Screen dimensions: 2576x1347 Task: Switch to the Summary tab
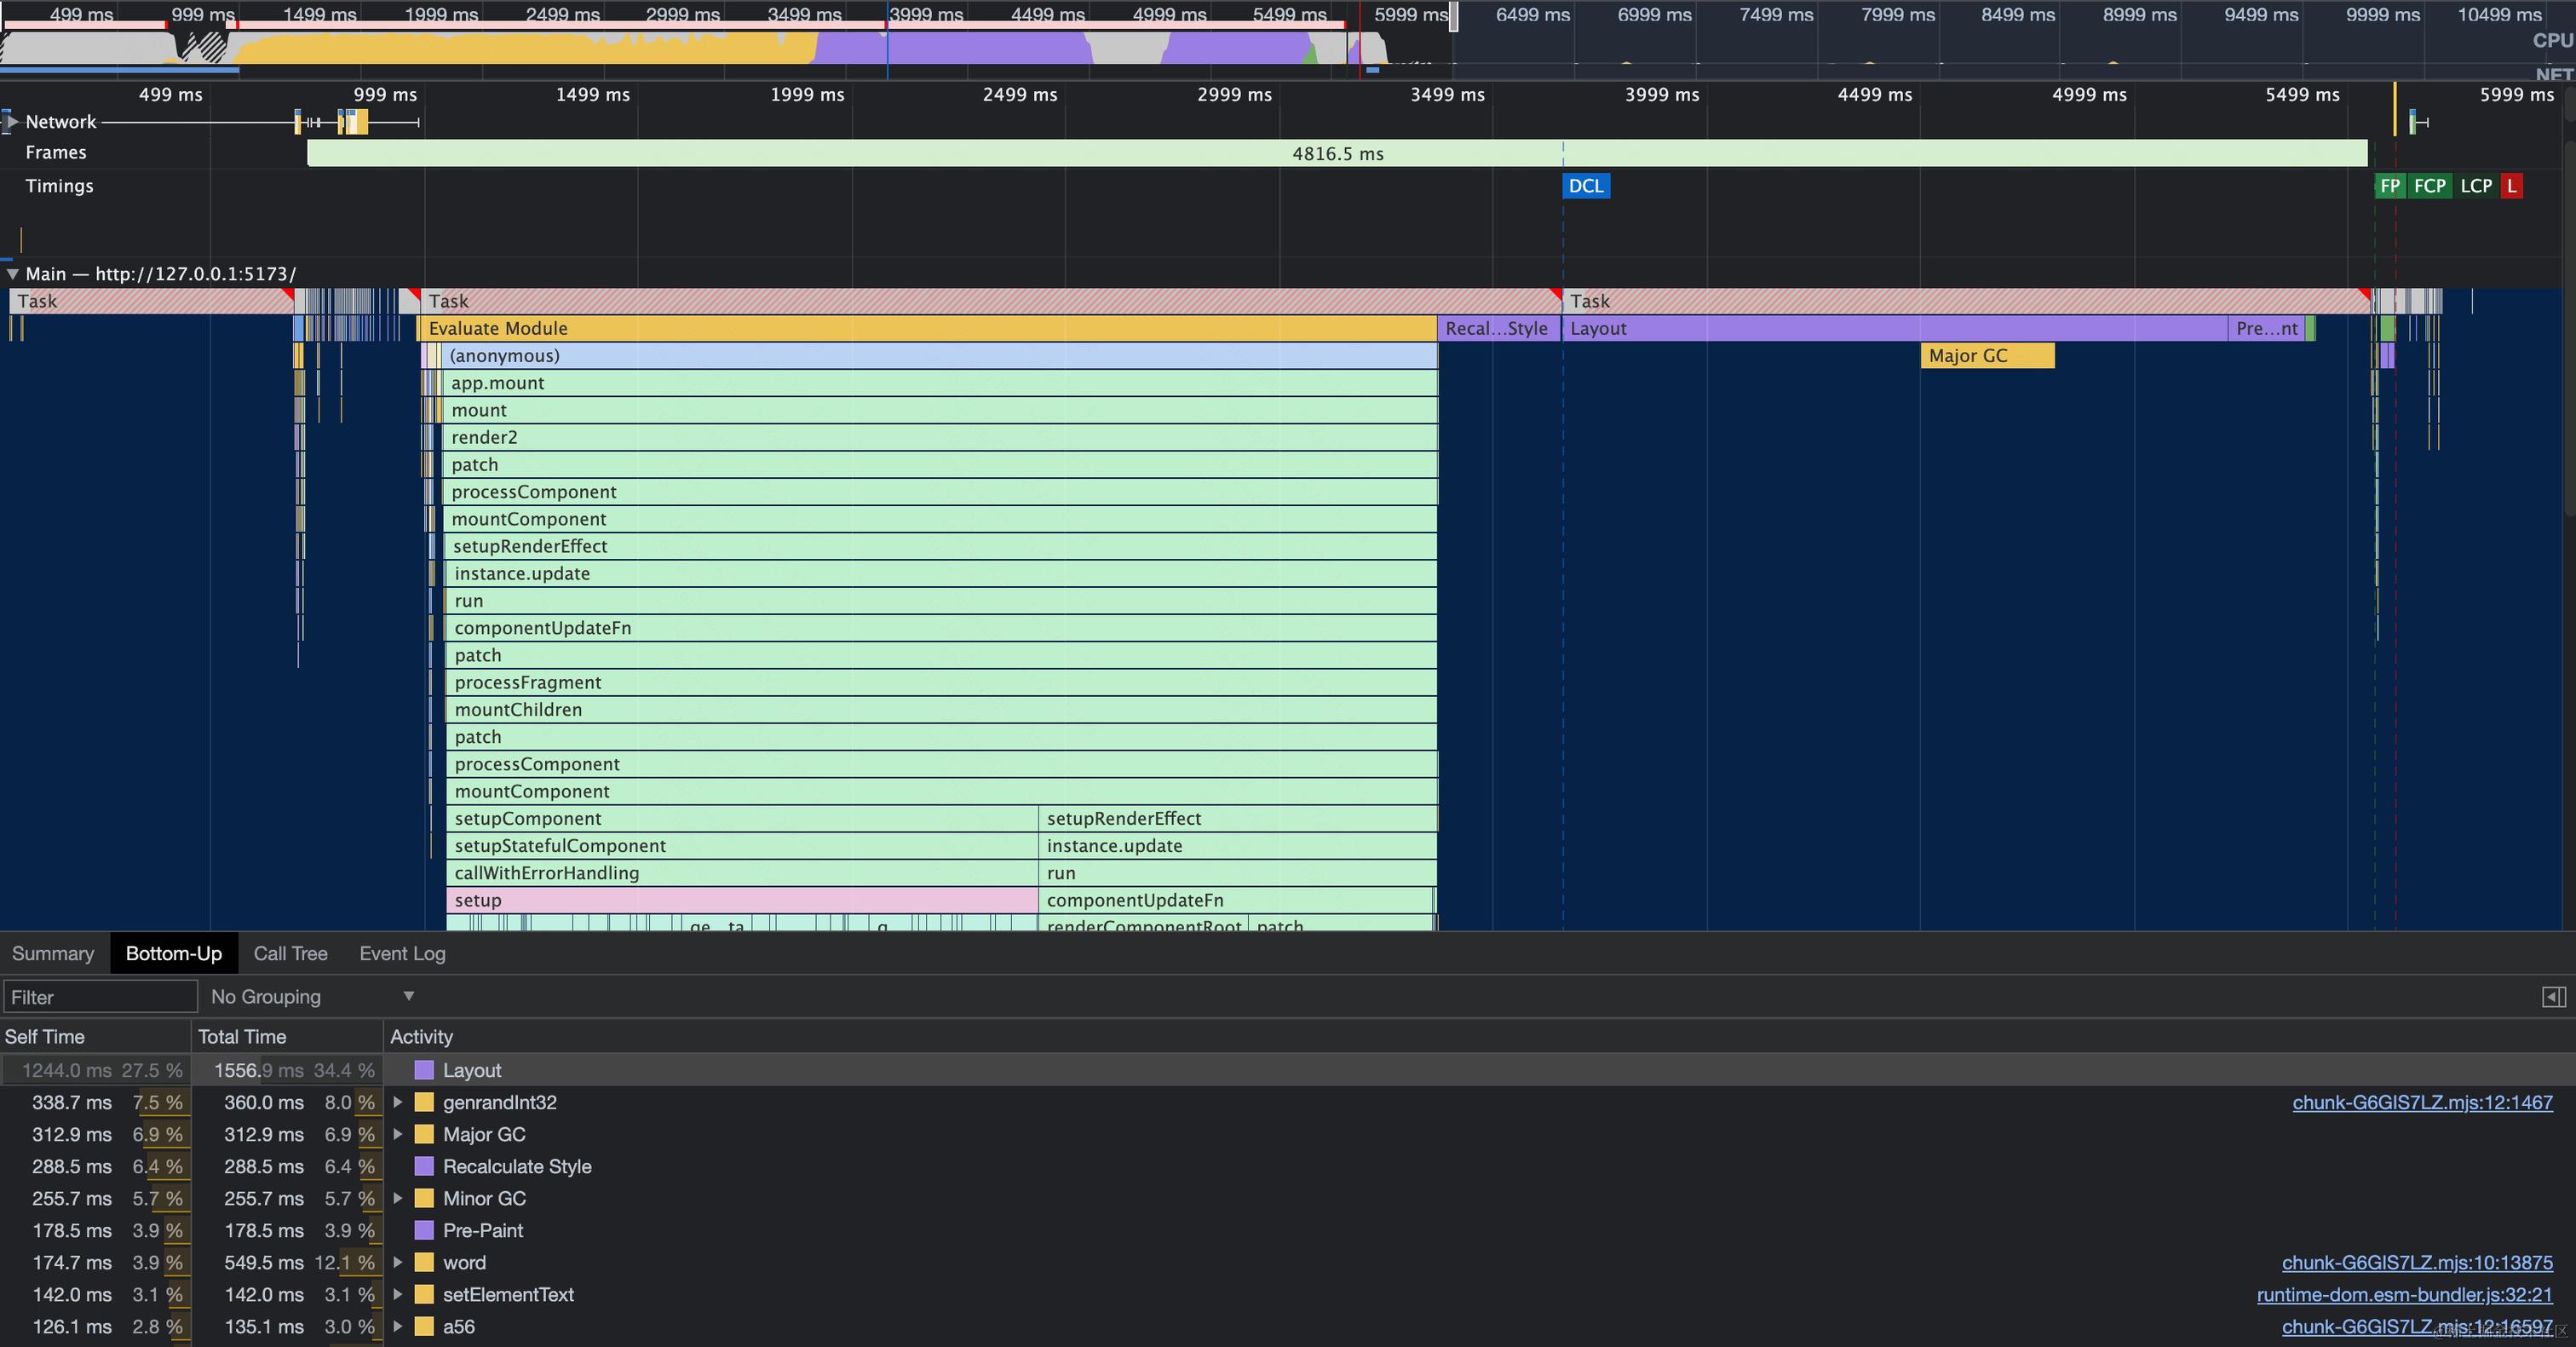53,953
